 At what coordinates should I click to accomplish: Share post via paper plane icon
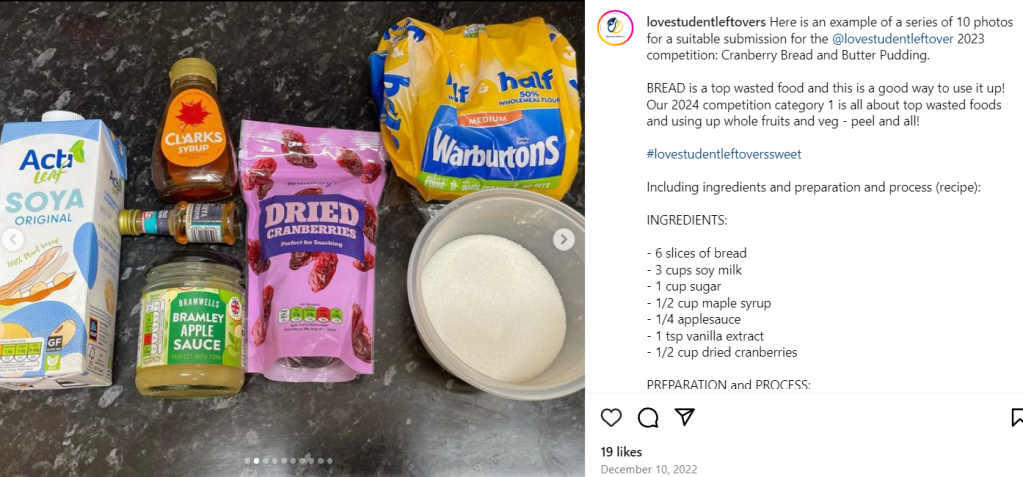click(x=684, y=417)
